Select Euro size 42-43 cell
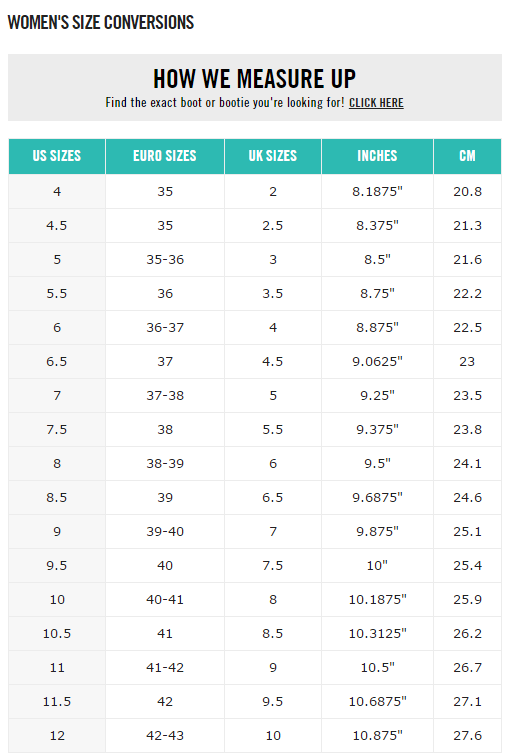Image resolution: width=512 pixels, height=755 pixels. [x=165, y=736]
